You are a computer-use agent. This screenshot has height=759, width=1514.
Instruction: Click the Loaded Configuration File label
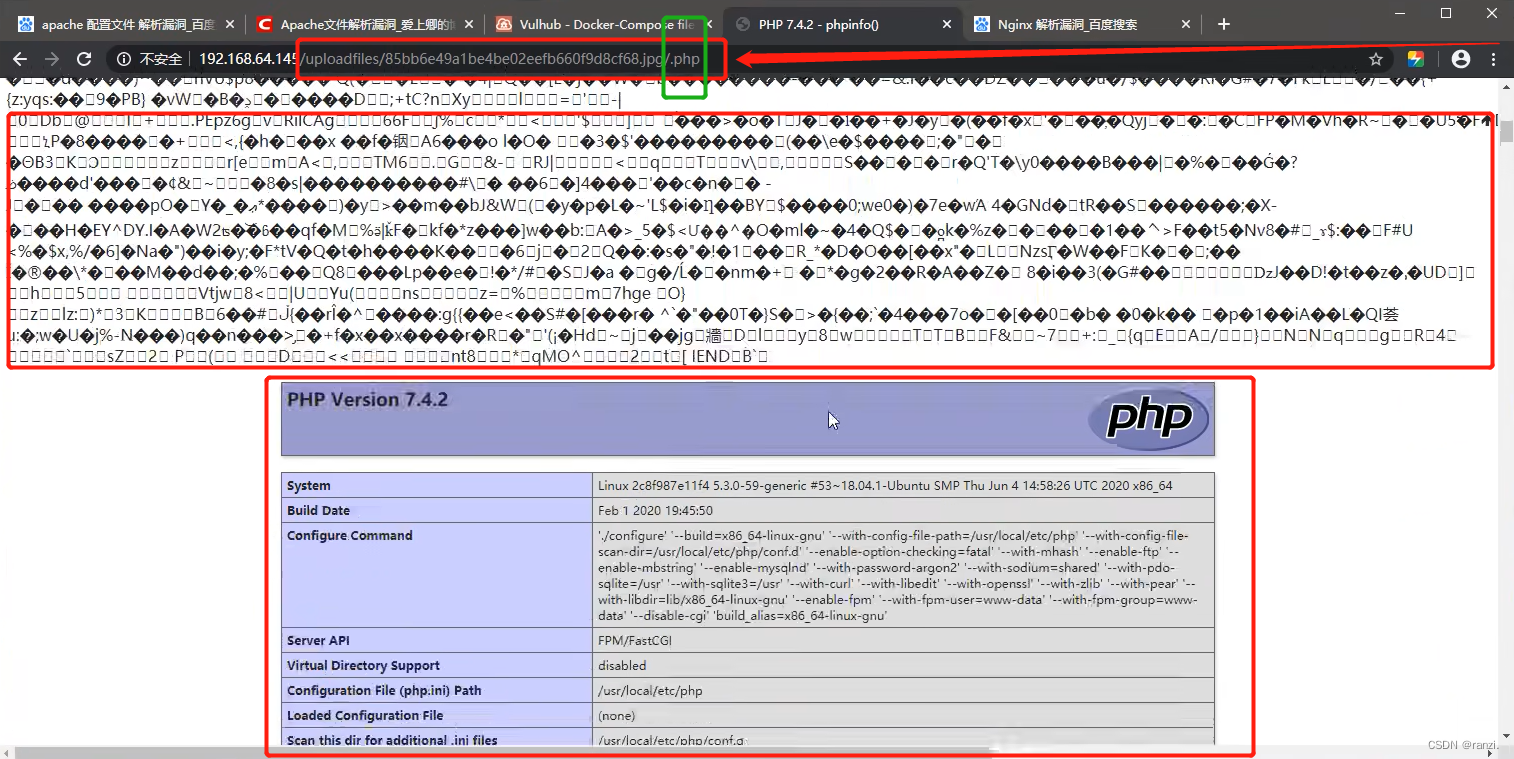tap(364, 716)
